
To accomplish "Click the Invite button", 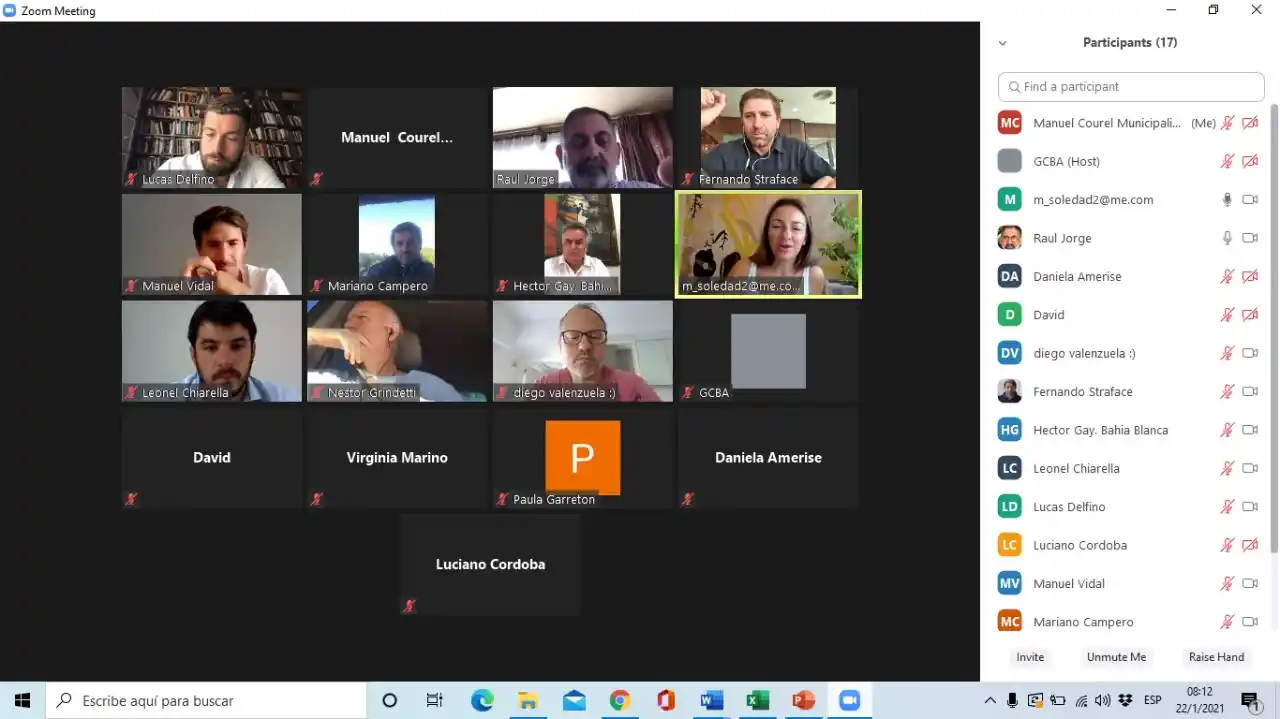I will coord(1030,657).
